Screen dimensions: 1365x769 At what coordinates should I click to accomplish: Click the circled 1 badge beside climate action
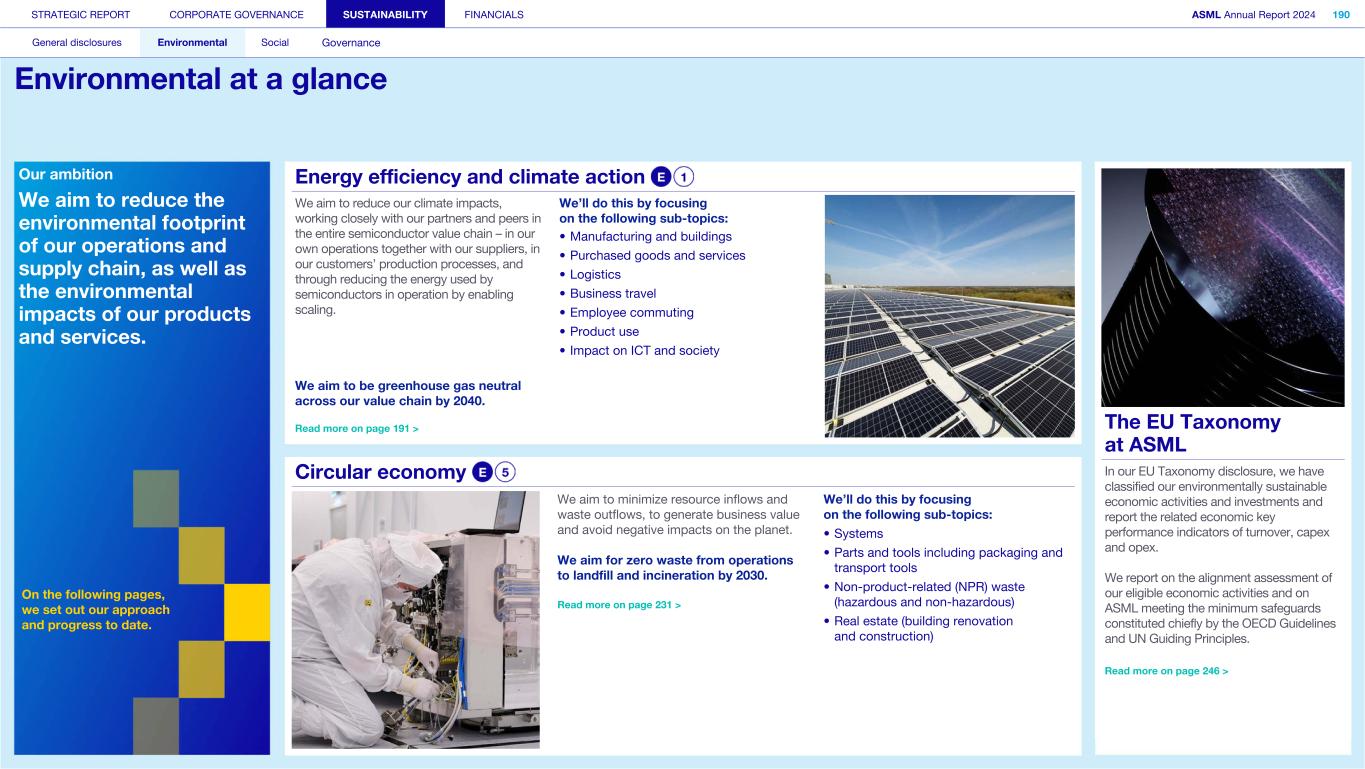[x=684, y=177]
